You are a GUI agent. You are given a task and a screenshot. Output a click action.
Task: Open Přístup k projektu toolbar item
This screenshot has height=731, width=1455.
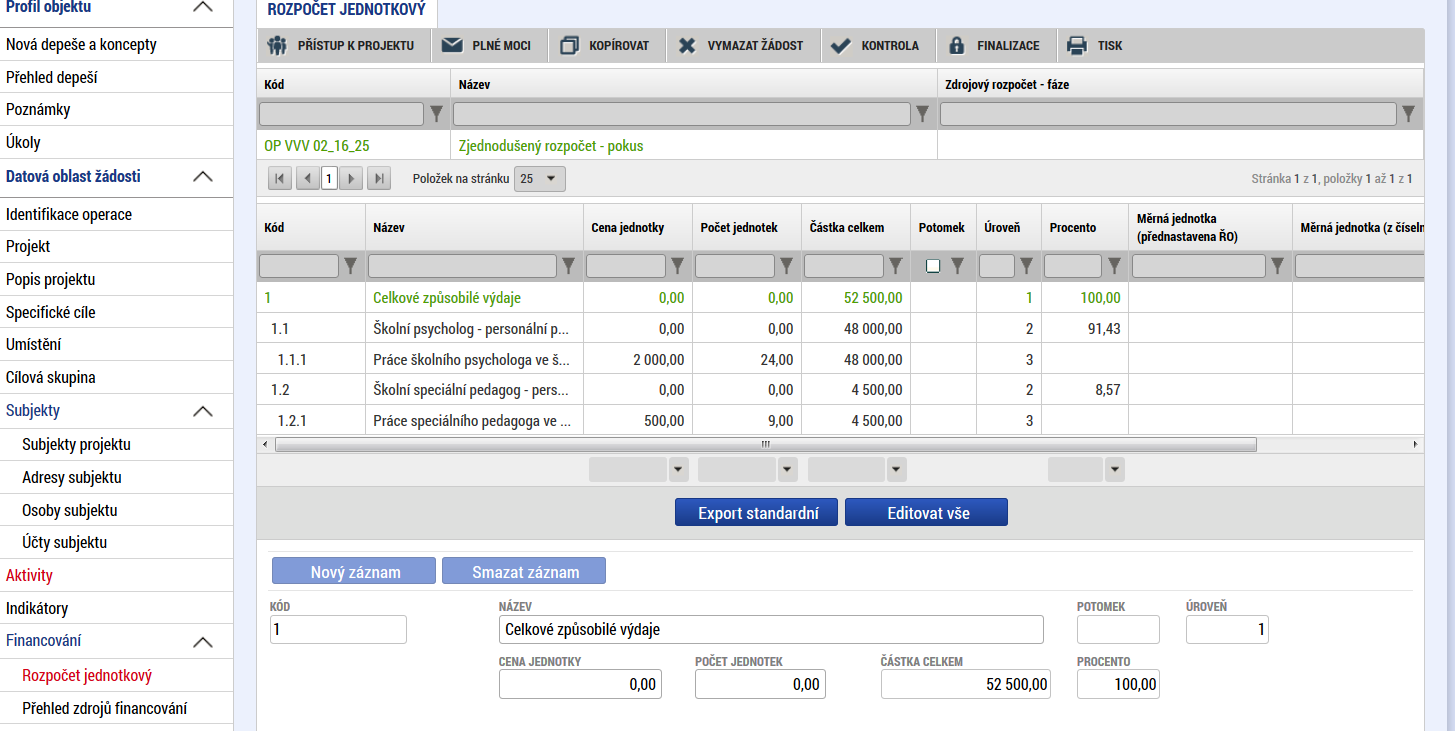343,45
